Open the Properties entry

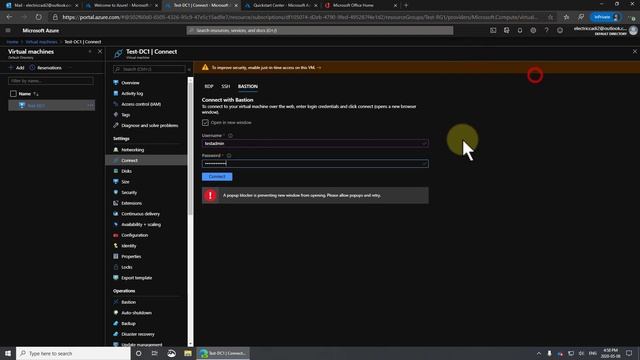point(131,256)
